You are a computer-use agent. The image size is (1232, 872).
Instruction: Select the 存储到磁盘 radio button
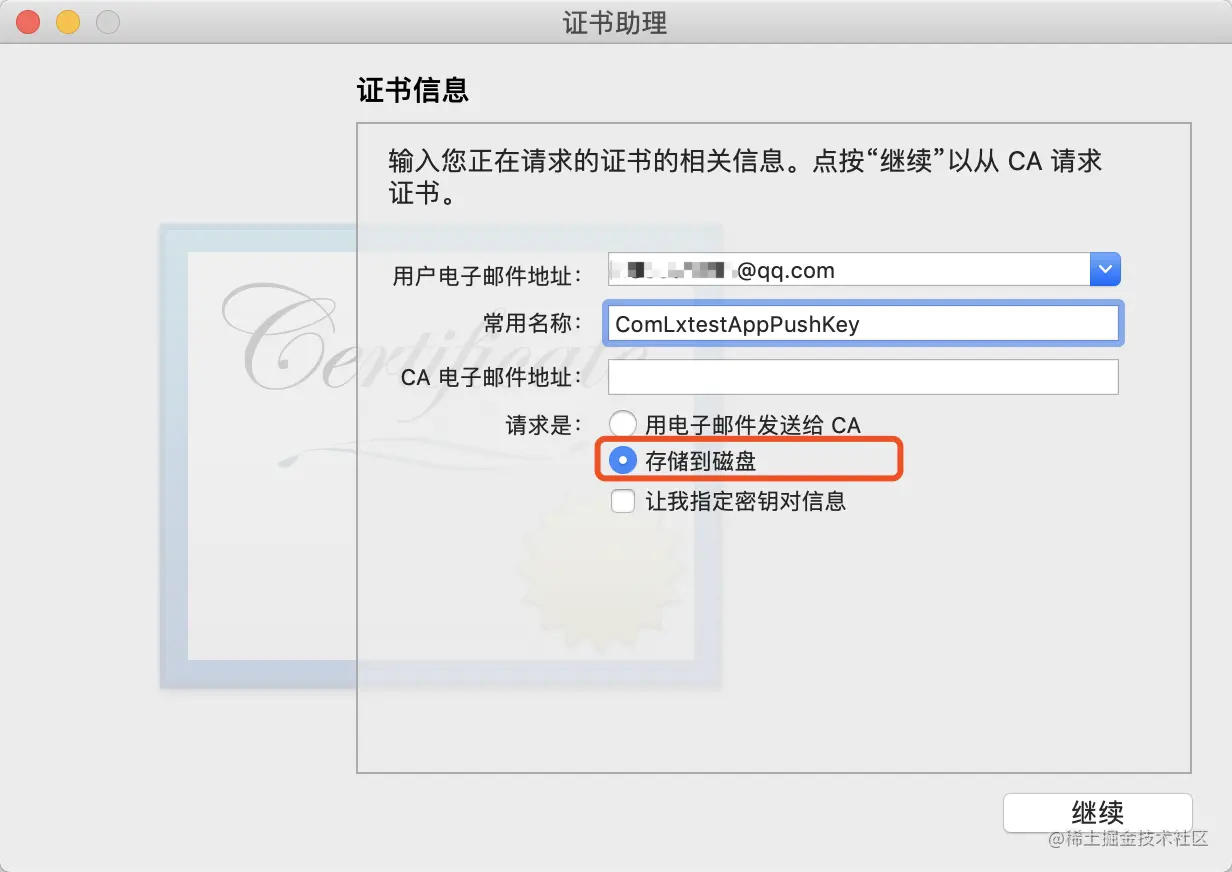click(x=623, y=461)
